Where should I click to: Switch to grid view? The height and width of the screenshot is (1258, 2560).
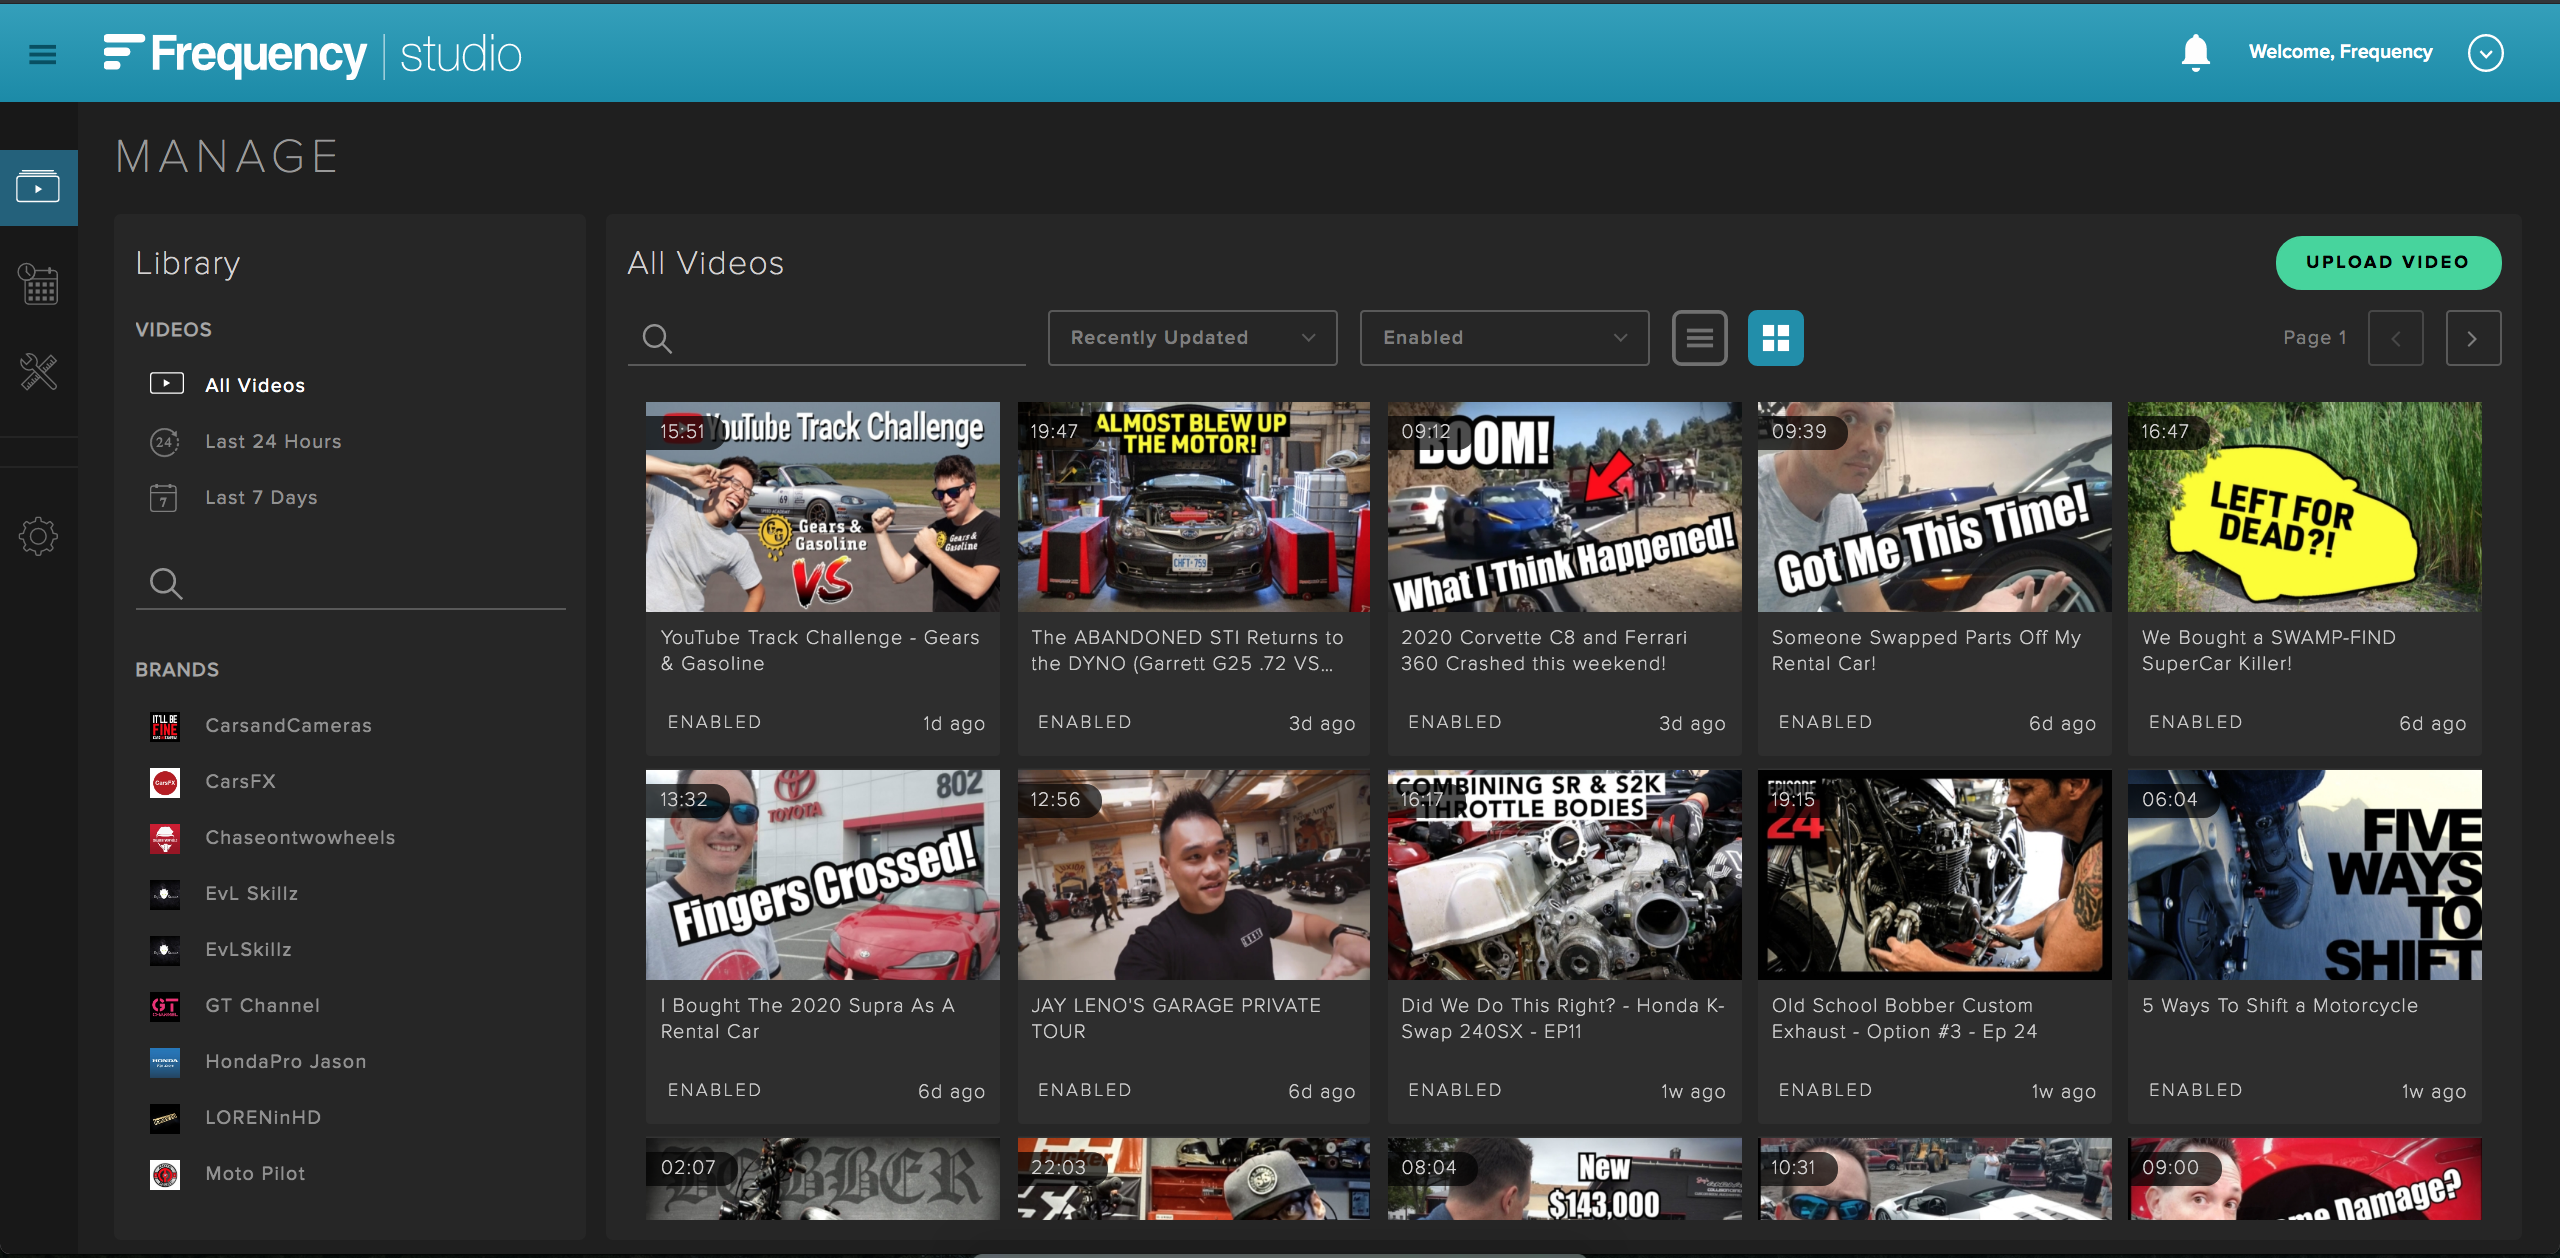click(x=1776, y=338)
